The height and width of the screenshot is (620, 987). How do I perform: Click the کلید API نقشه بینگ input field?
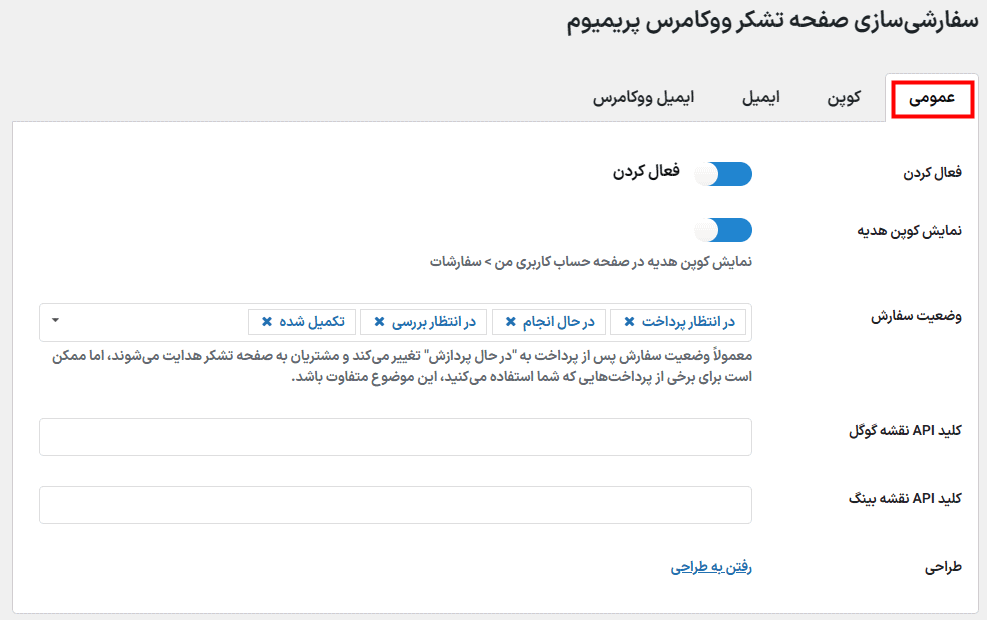395,505
